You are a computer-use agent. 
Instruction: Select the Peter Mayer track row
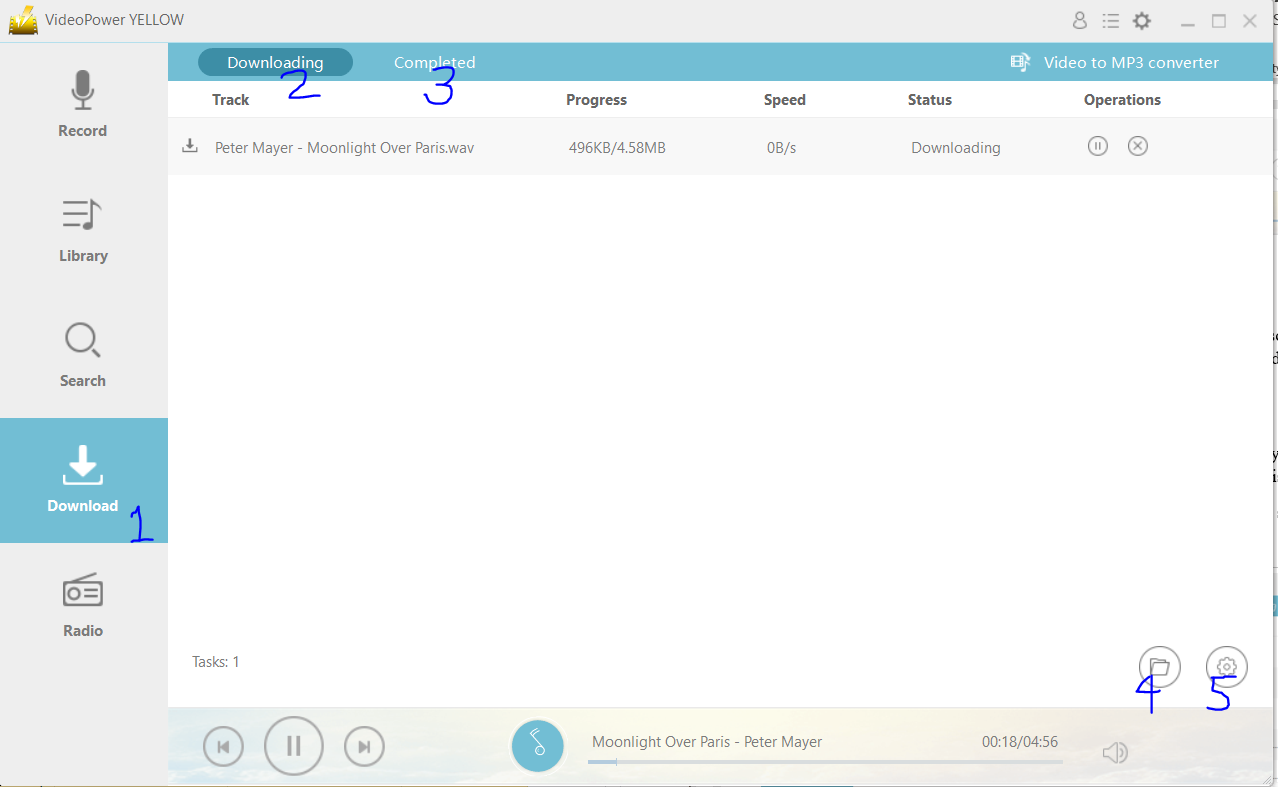[344, 146]
